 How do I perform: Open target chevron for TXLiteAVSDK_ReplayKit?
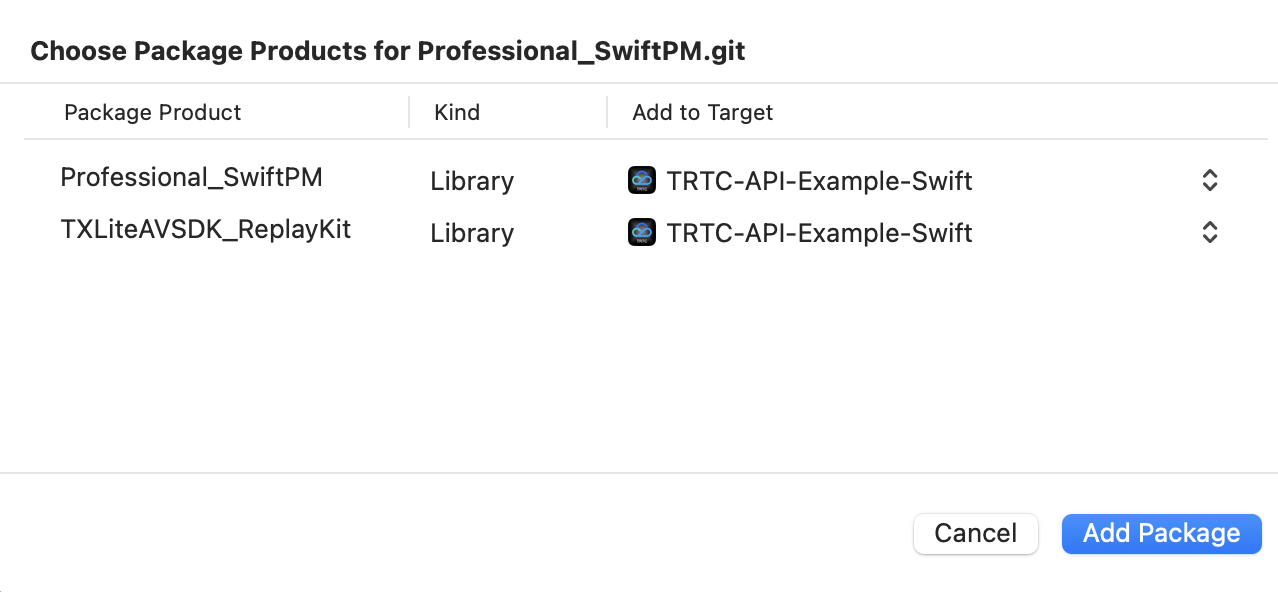coord(1209,233)
